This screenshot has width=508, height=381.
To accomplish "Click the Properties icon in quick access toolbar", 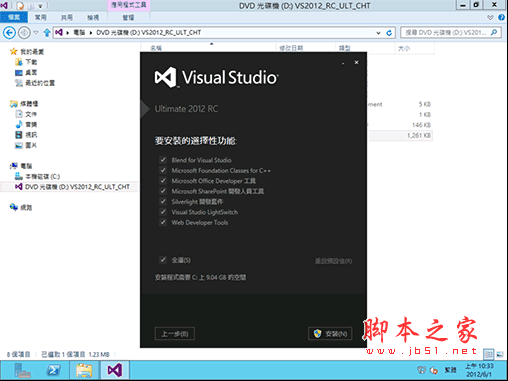I will point(21,5).
